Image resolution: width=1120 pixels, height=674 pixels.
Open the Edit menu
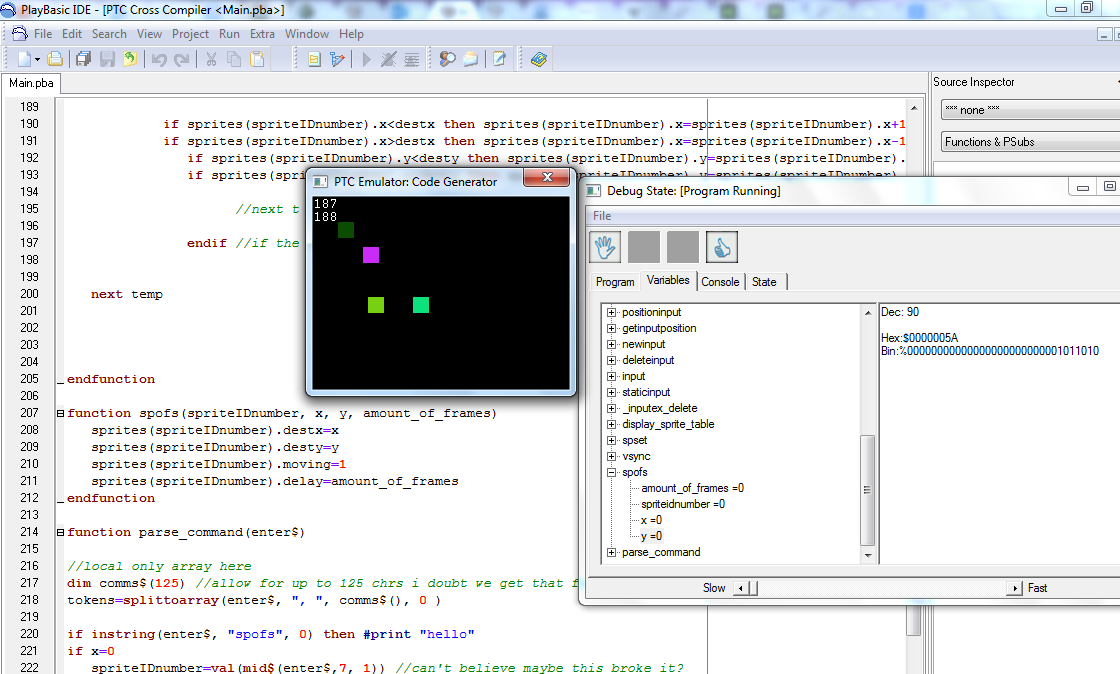click(71, 34)
